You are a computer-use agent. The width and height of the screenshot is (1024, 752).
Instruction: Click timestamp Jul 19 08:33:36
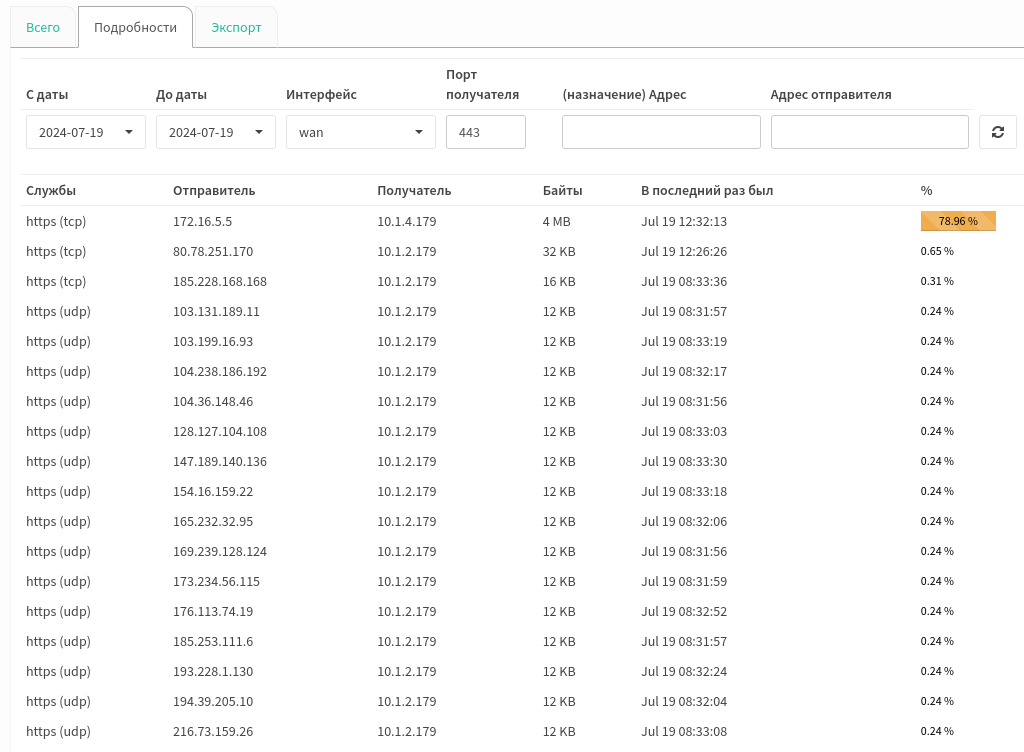pos(684,281)
